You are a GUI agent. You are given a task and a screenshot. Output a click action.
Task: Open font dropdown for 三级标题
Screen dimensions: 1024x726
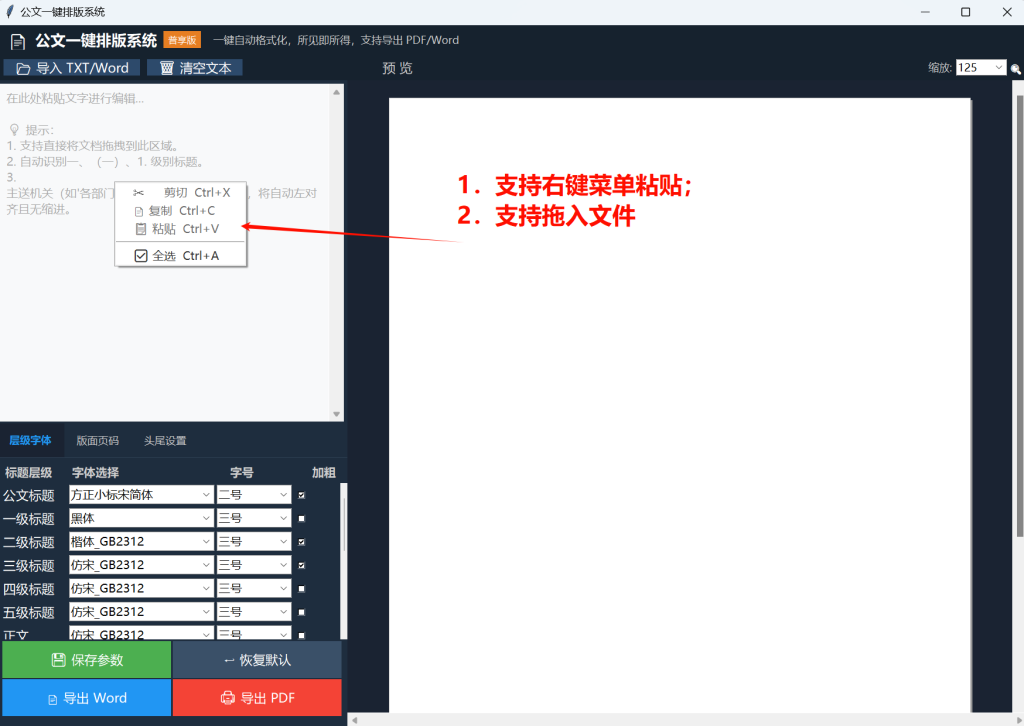click(x=141, y=565)
